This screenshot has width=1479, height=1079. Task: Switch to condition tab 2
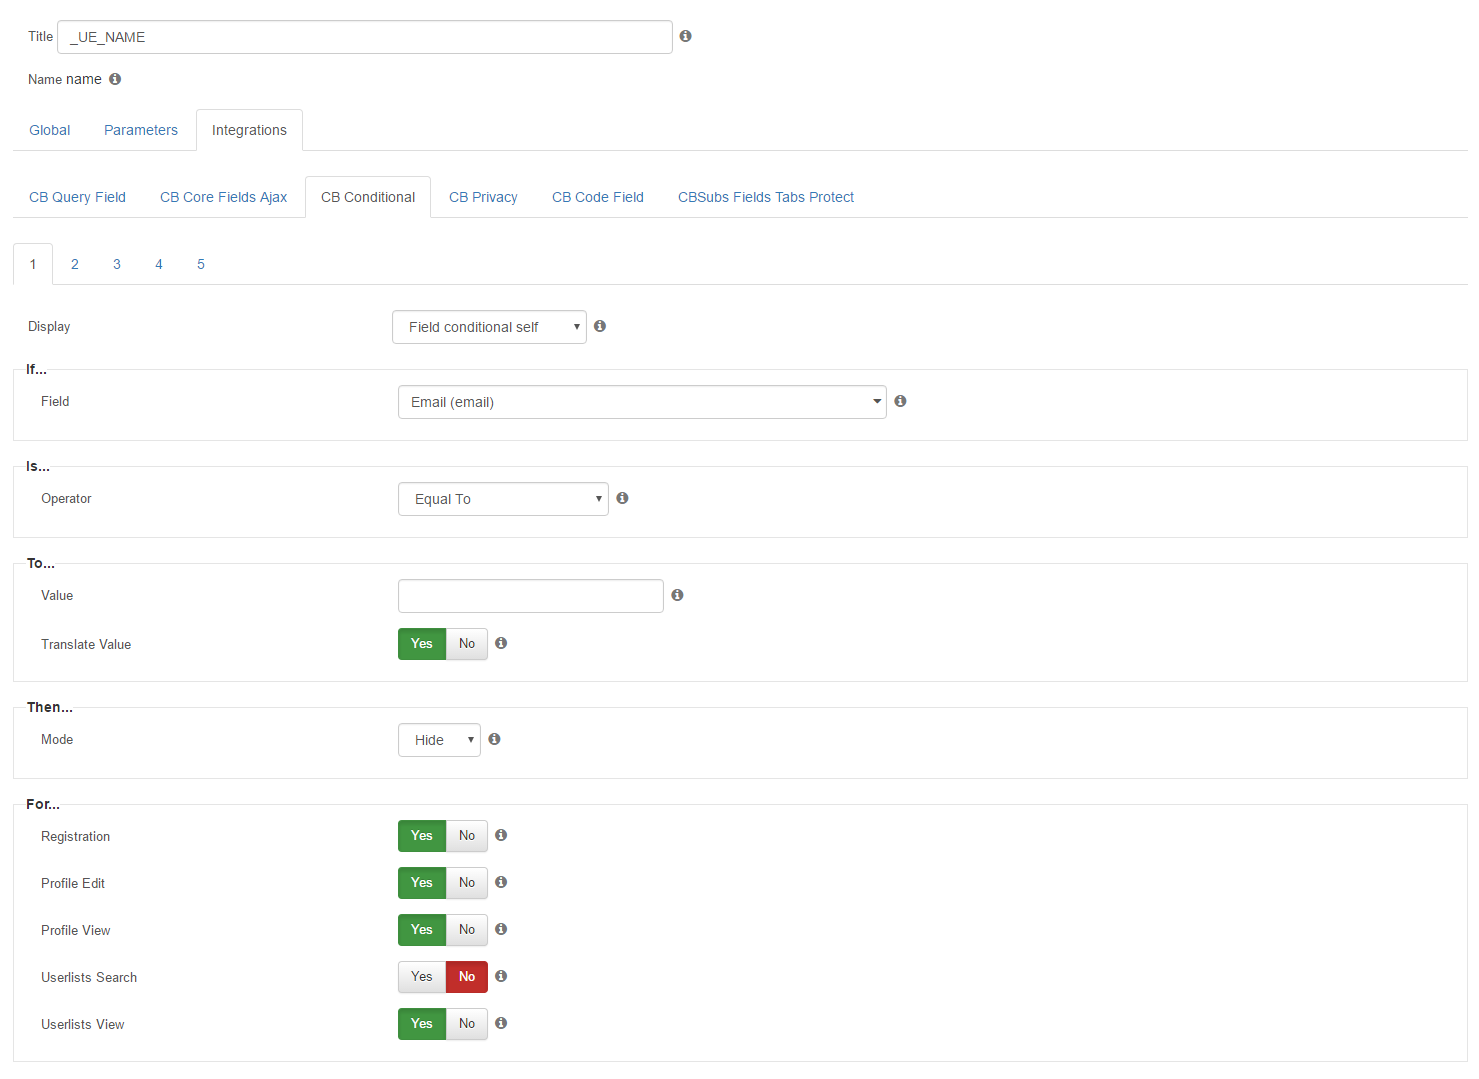coord(75,264)
